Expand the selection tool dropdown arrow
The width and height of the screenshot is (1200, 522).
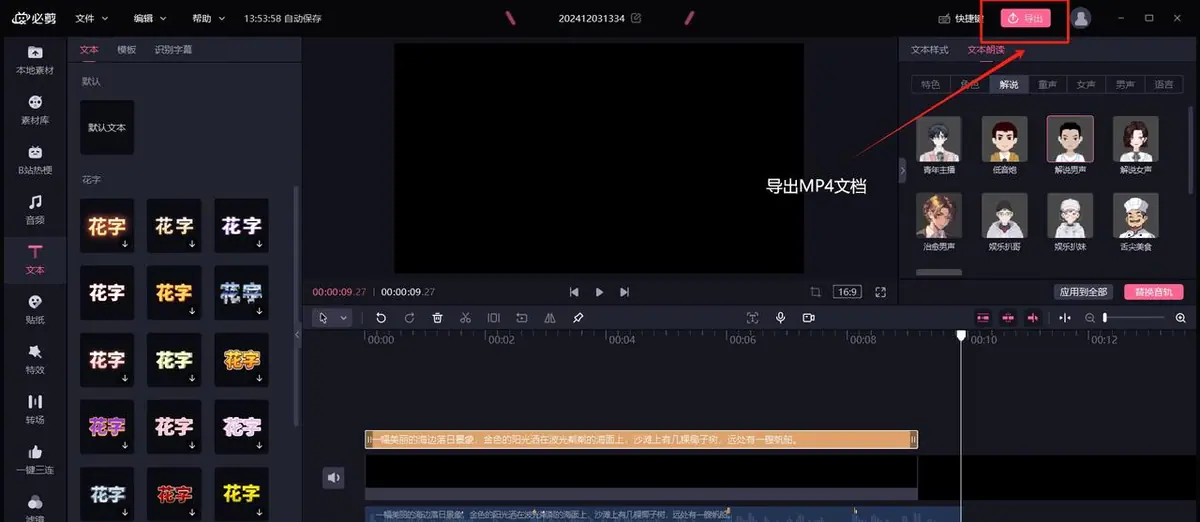coord(344,318)
